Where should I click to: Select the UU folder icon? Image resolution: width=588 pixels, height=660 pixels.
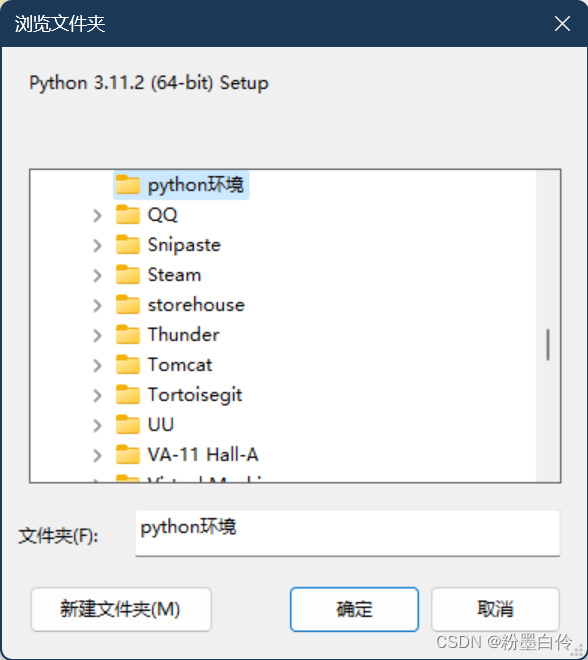click(128, 425)
